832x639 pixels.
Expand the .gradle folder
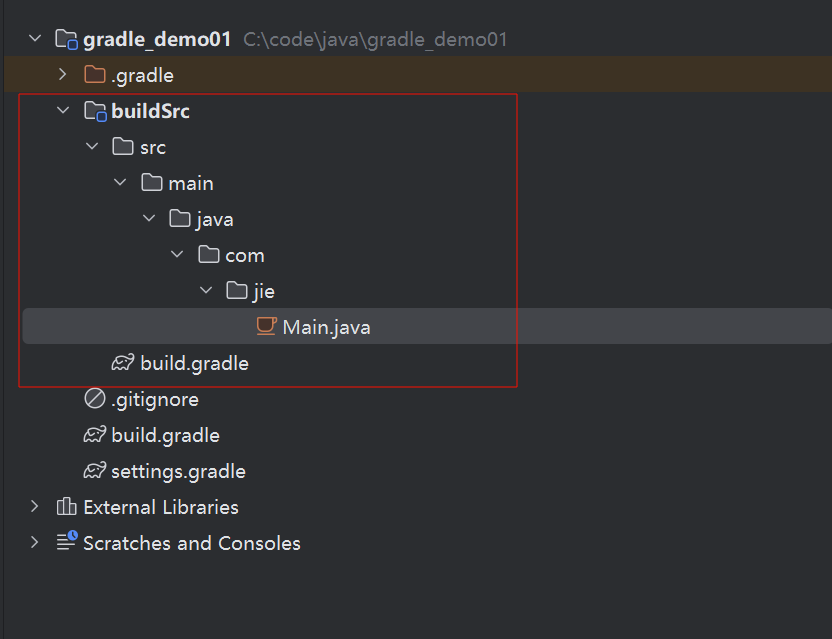point(63,75)
